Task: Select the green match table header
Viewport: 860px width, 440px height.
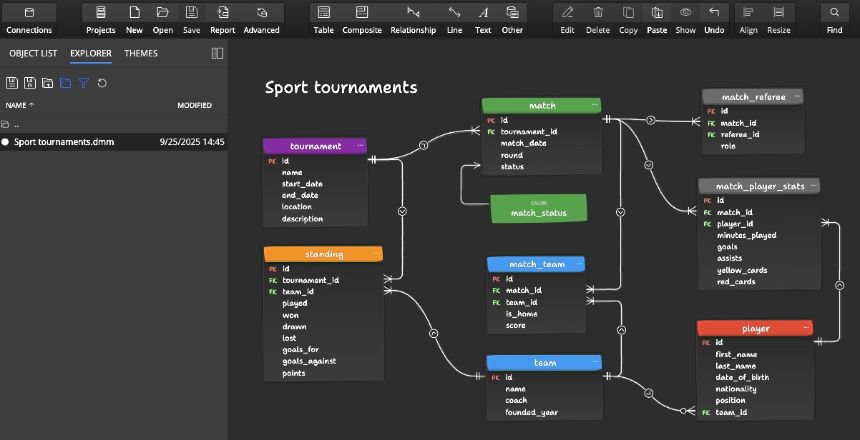Action: coord(541,105)
